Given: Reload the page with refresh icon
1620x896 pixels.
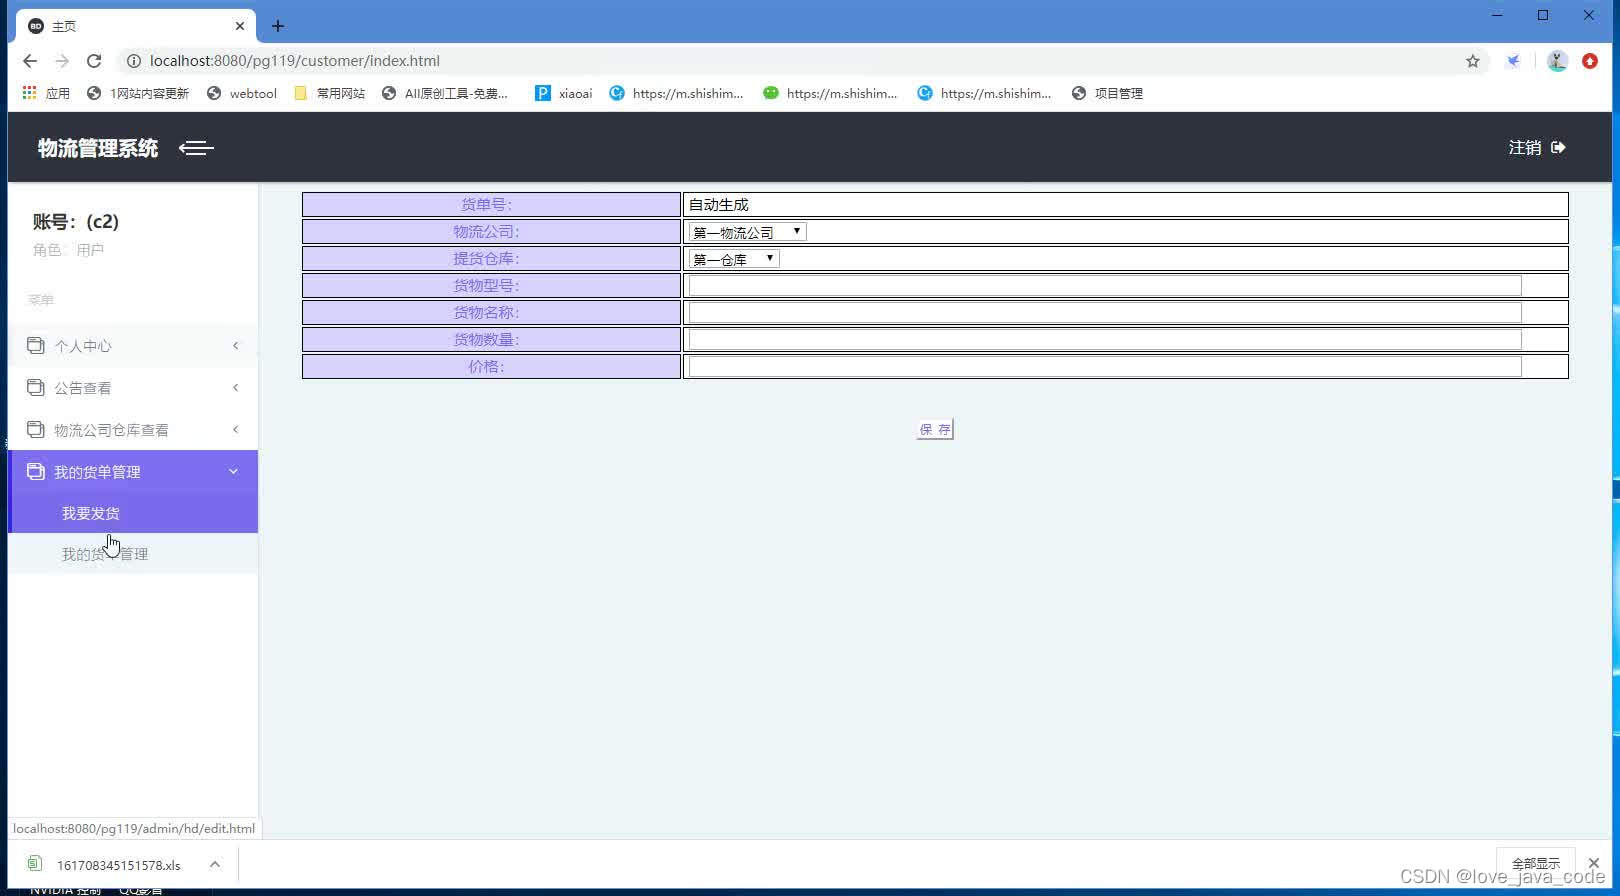Looking at the screenshot, I should pyautogui.click(x=94, y=61).
